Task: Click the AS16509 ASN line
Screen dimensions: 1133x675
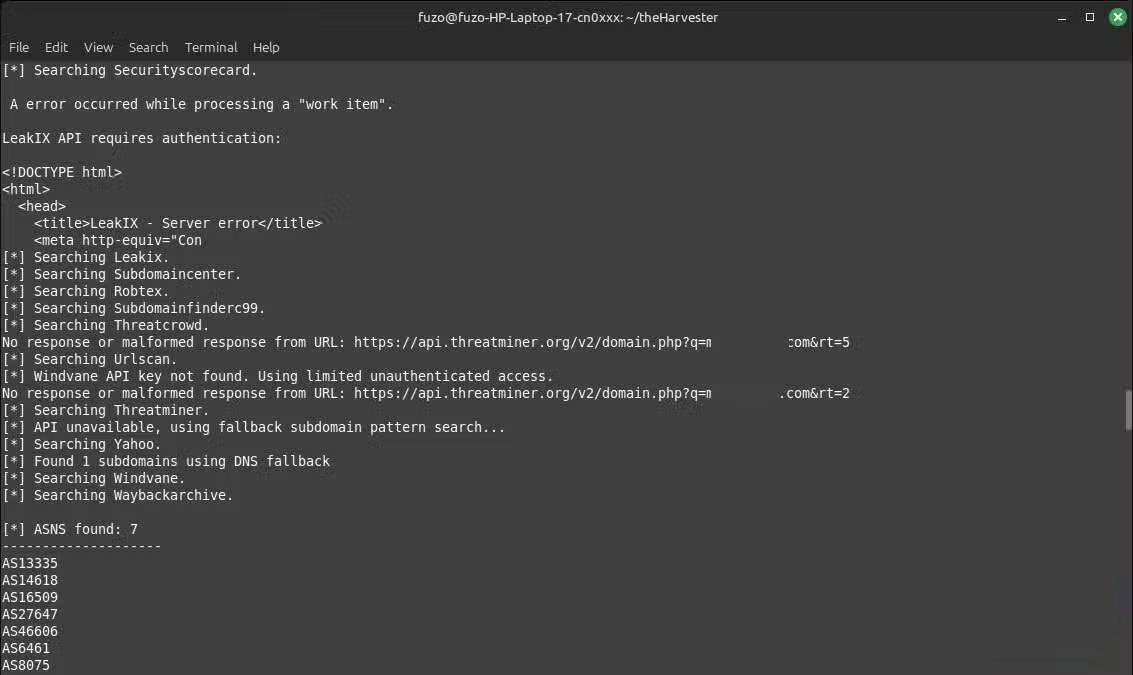Action: click(30, 597)
